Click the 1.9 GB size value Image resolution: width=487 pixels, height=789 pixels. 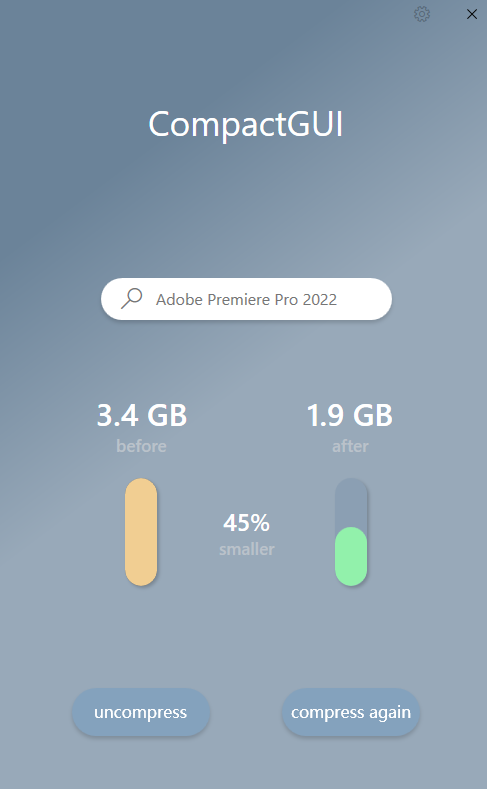pyautogui.click(x=350, y=416)
